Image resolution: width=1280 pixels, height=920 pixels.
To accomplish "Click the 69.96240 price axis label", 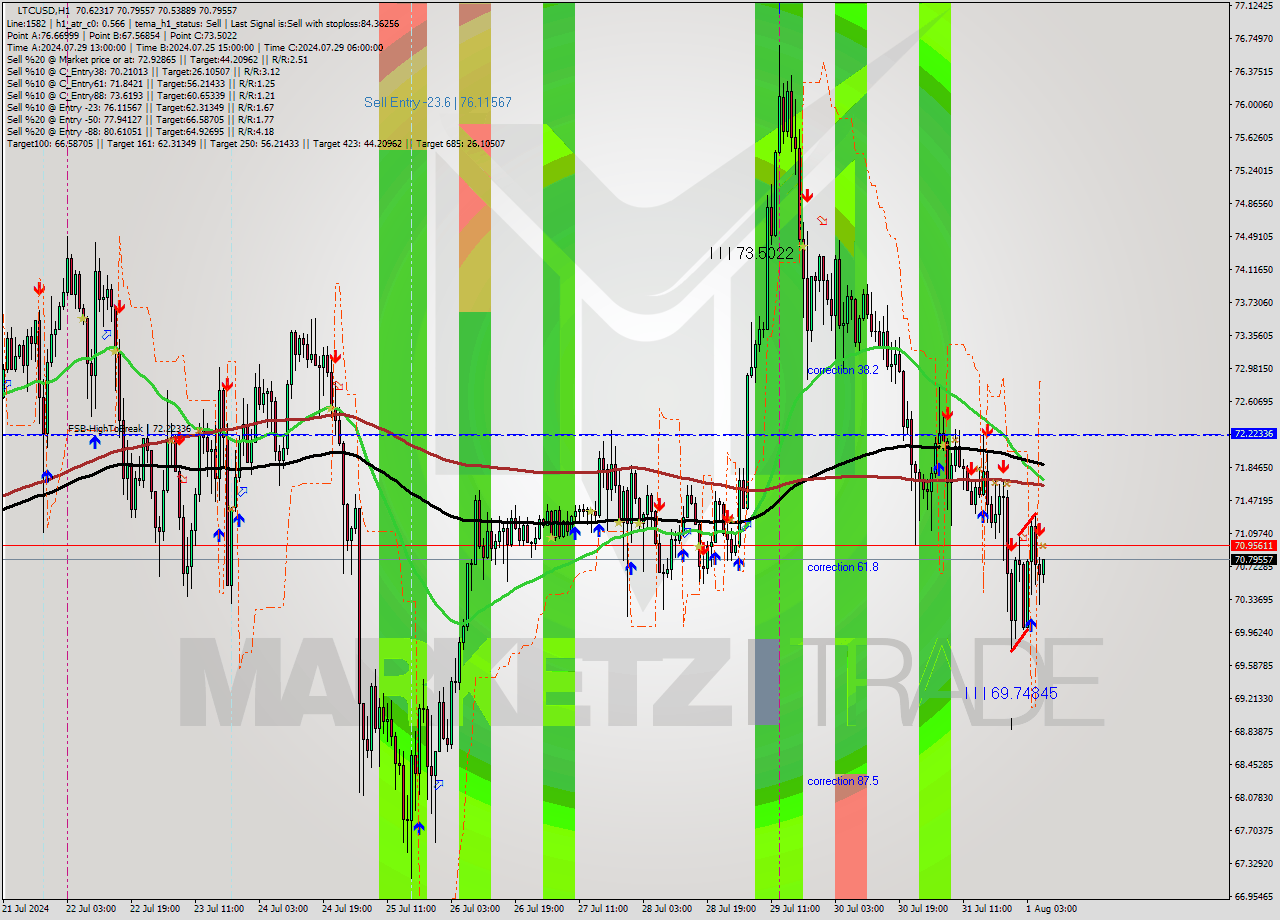I will 1254,633.
